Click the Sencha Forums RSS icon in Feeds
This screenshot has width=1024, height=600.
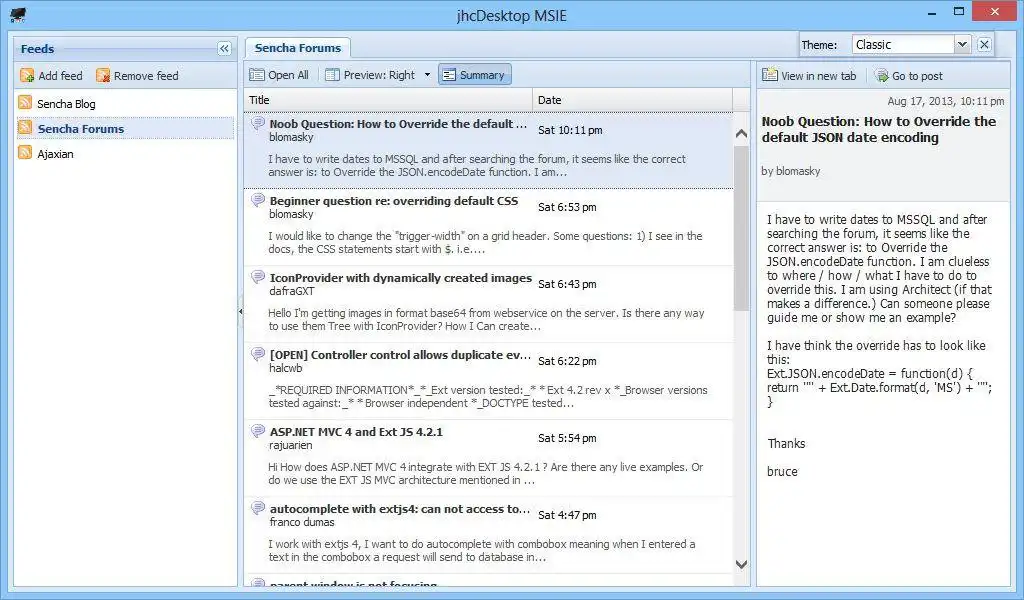[x=25, y=127]
